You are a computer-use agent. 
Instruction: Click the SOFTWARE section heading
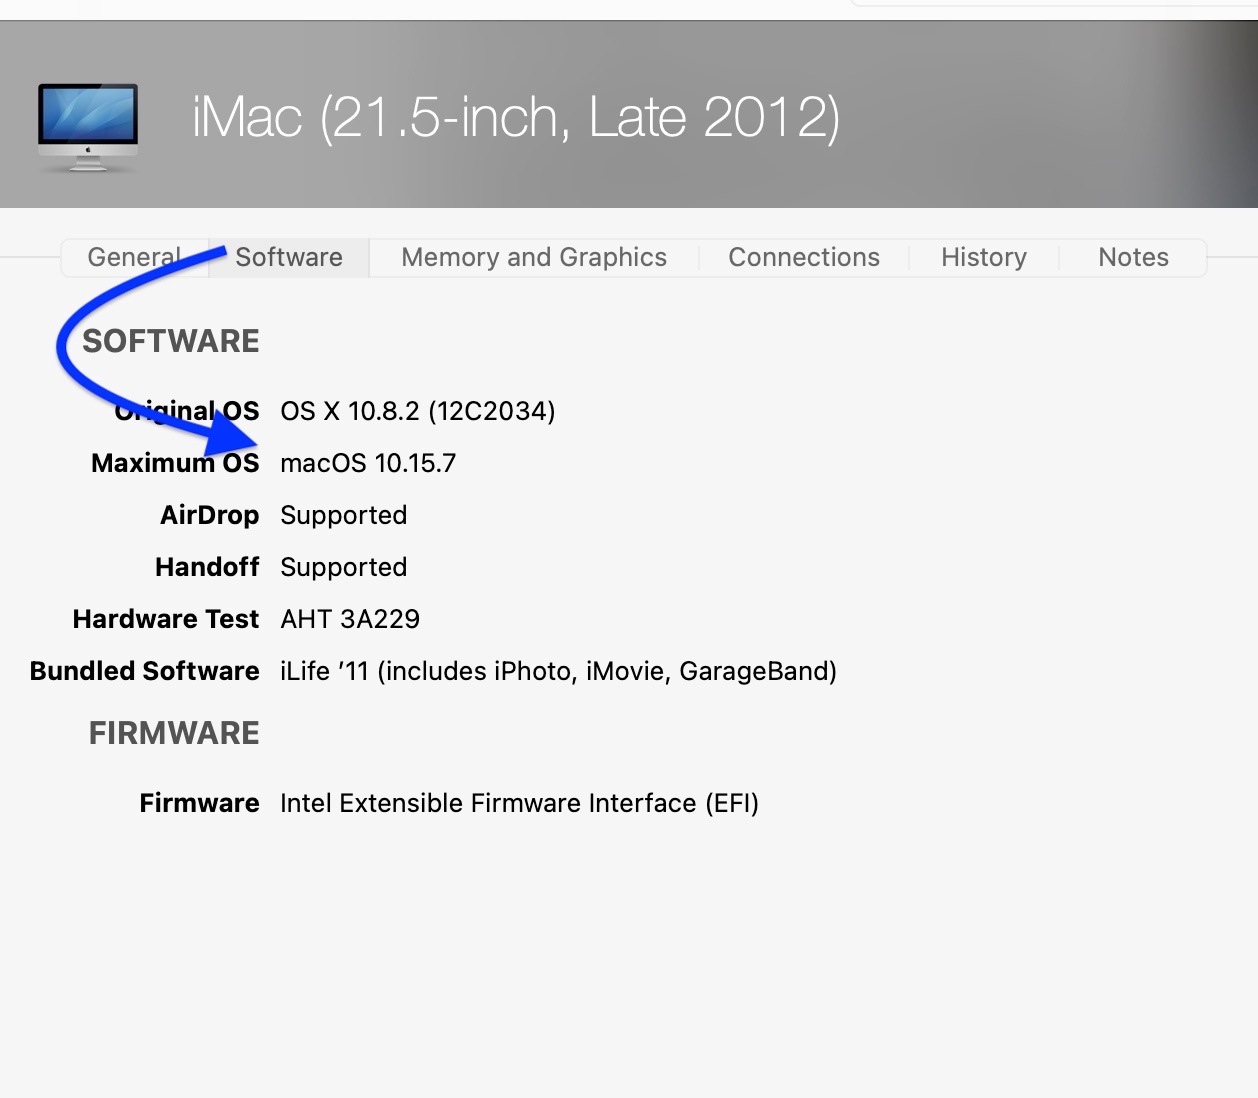coord(171,341)
